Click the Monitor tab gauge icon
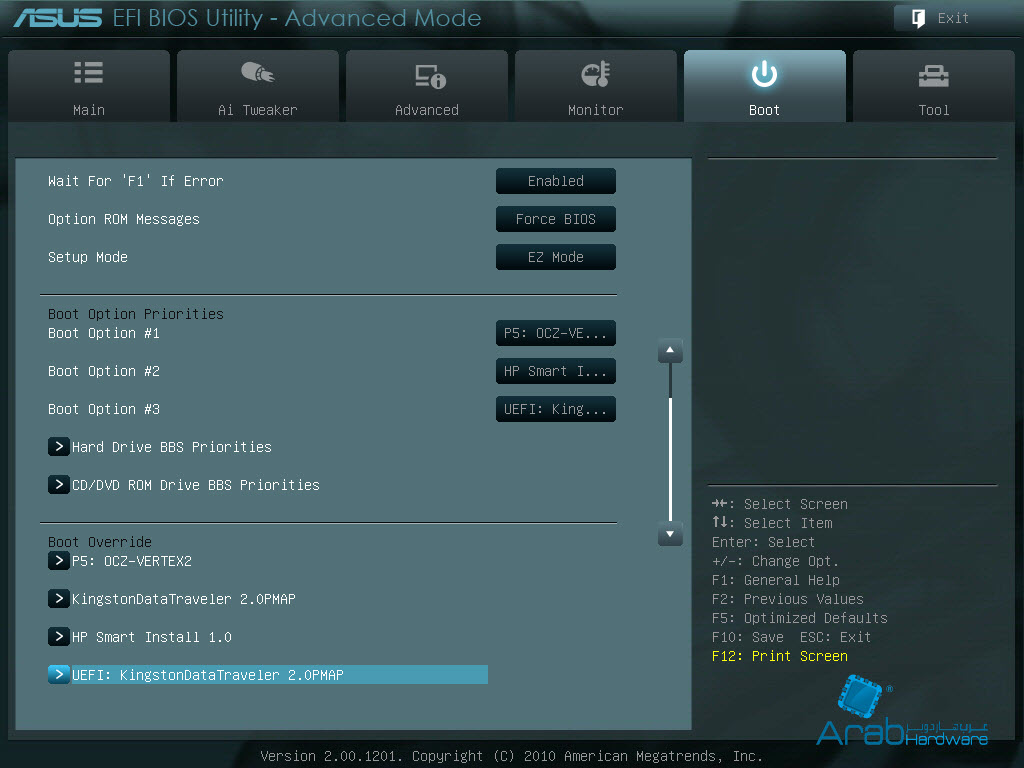 pyautogui.click(x=596, y=74)
